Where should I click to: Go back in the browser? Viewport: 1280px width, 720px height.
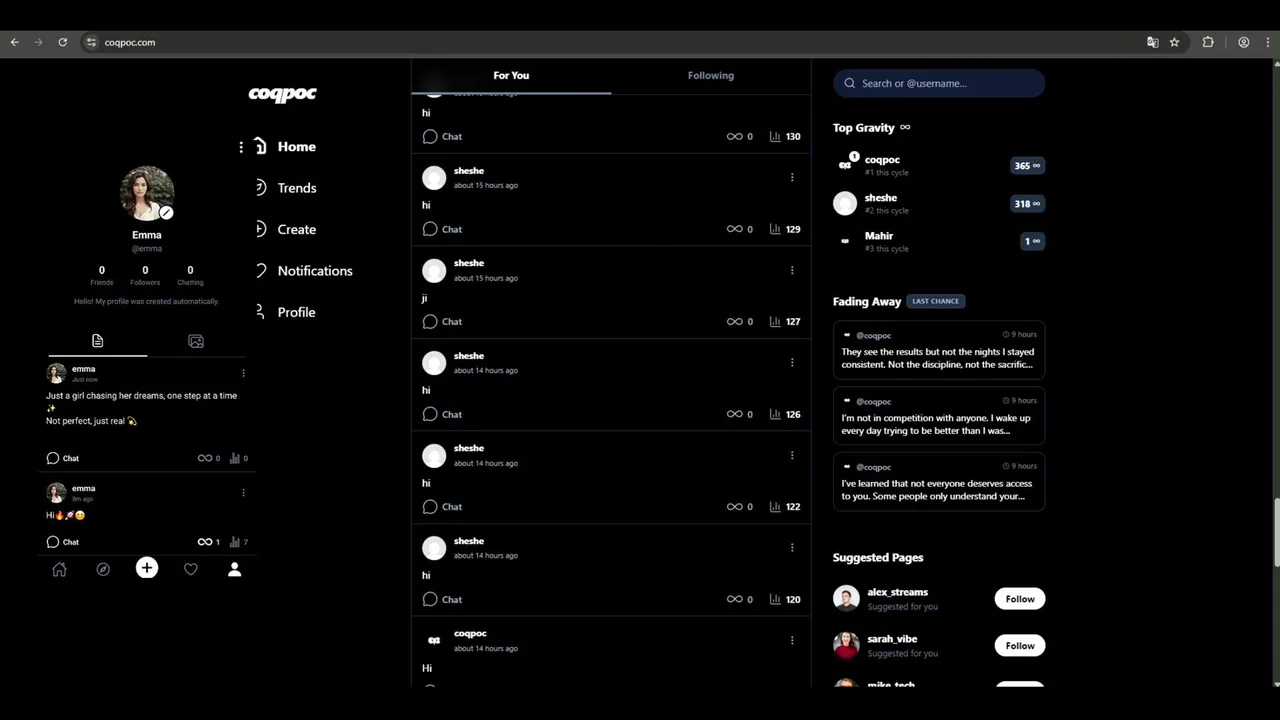[x=15, y=42]
